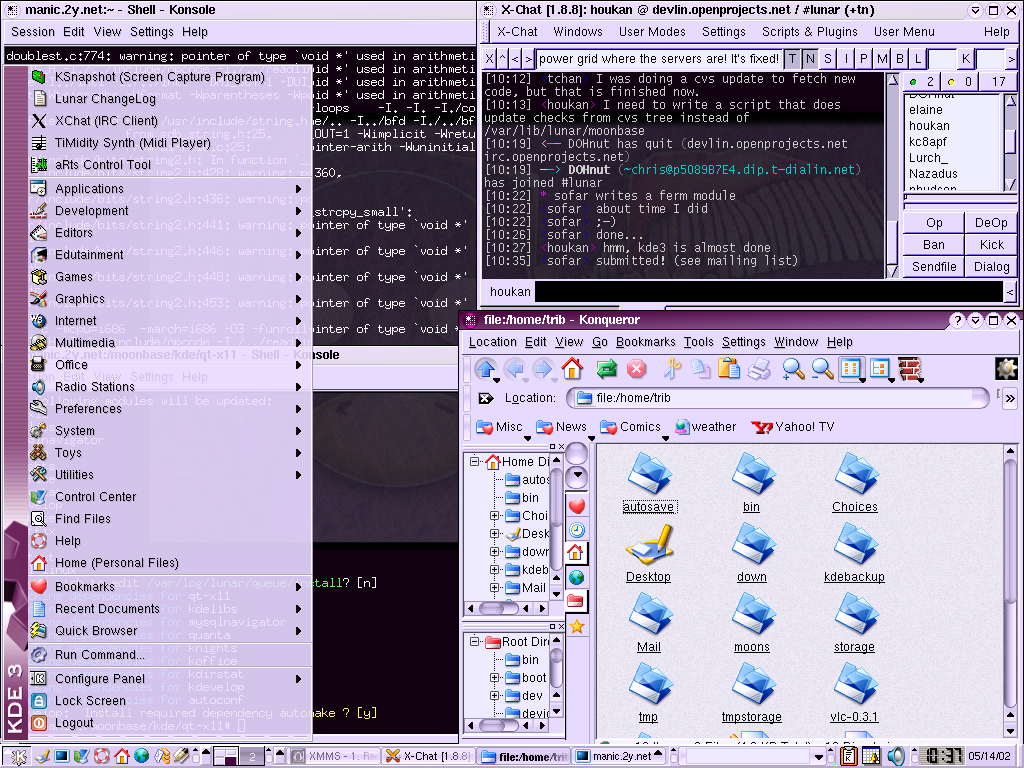Click the X-Chat user list scrollbar
The image size is (1024, 768).
pyautogui.click(x=1008, y=140)
